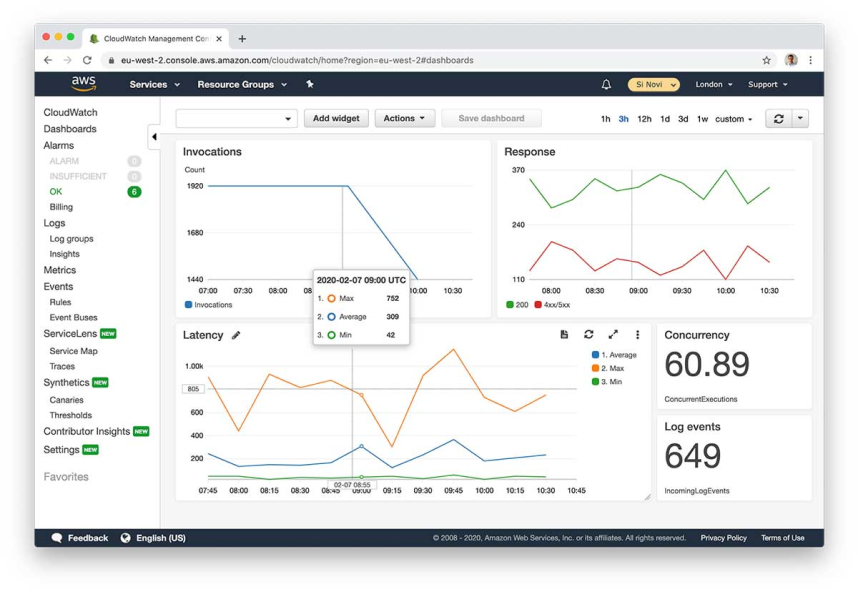
Task: Refresh the Latency widget
Action: [589, 335]
